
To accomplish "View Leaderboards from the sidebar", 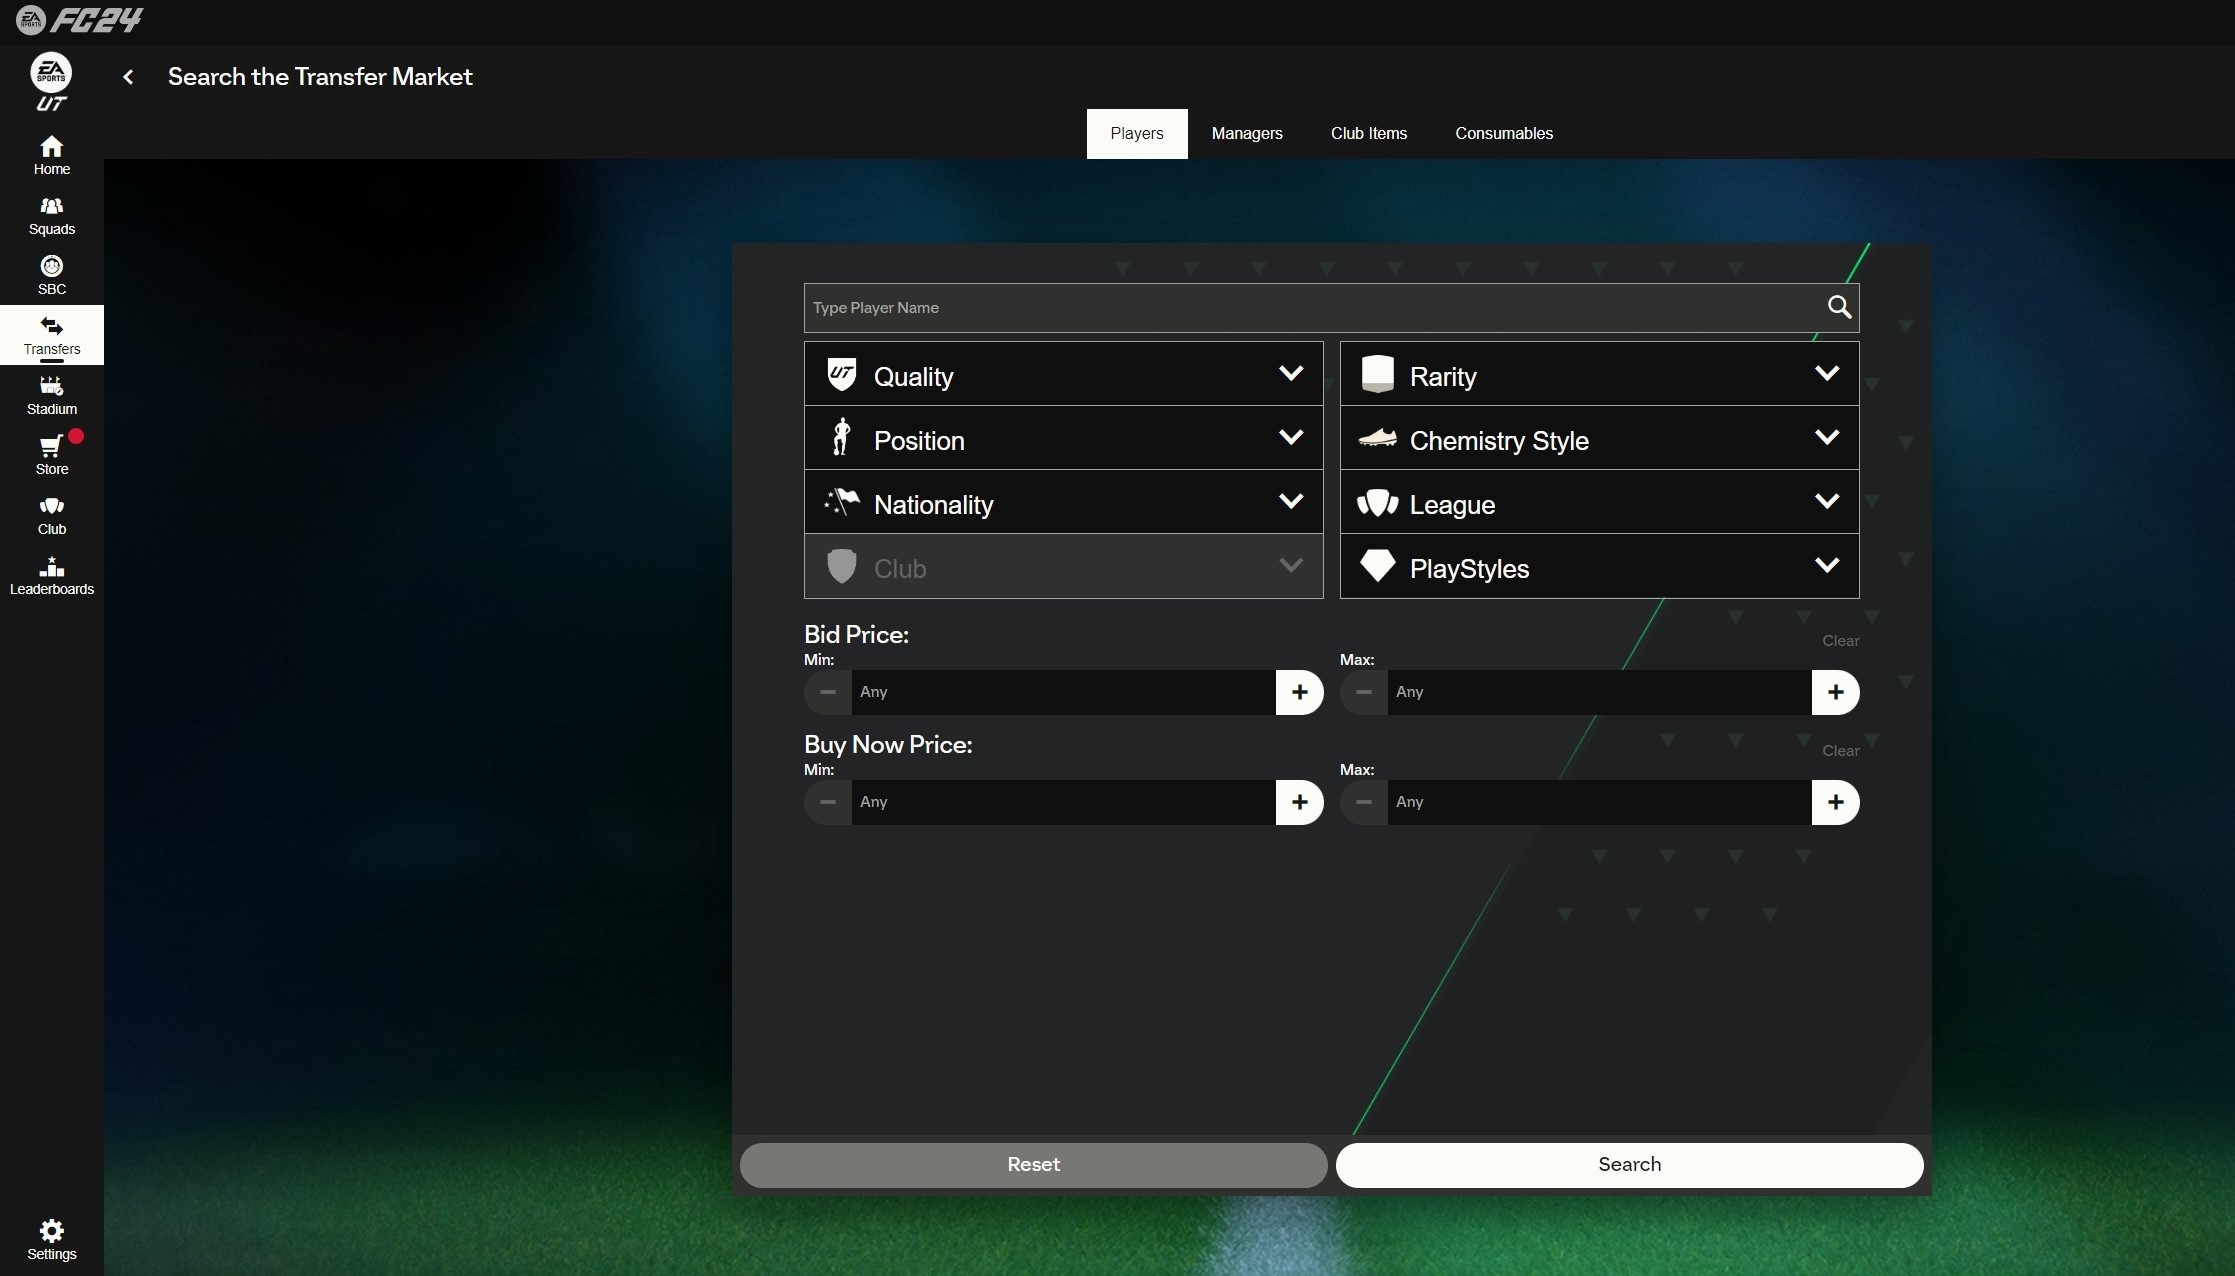I will 51,575.
